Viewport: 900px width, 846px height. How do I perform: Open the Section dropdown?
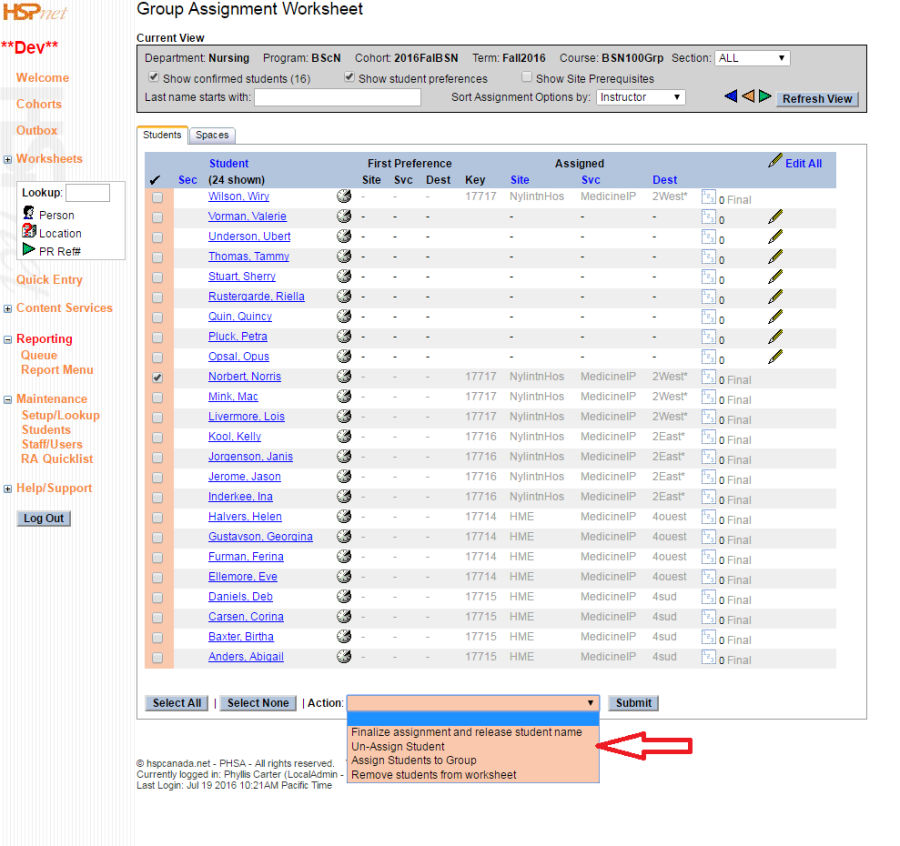[x=752, y=58]
